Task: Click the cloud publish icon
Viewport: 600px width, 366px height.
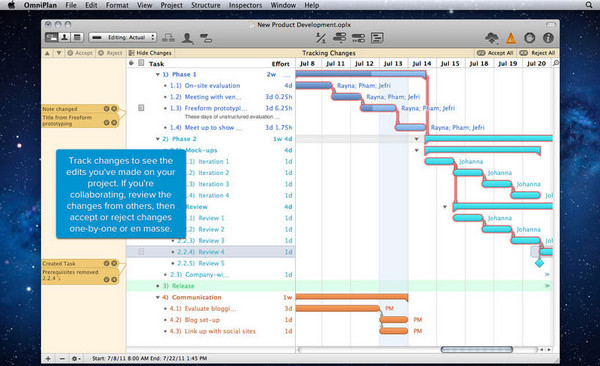Action: tap(492, 38)
